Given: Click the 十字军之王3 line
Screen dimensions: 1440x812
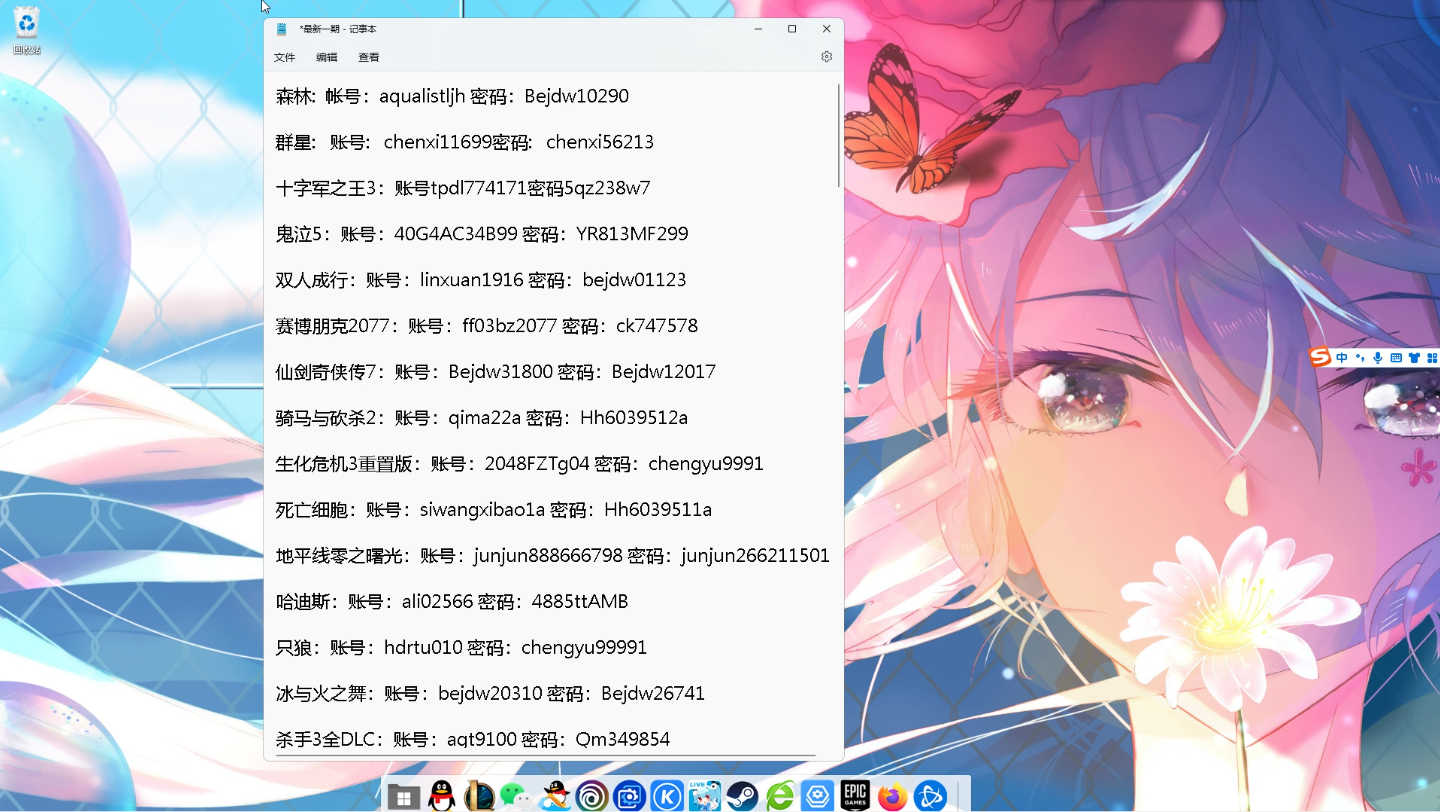Looking at the screenshot, I should [x=463, y=188].
